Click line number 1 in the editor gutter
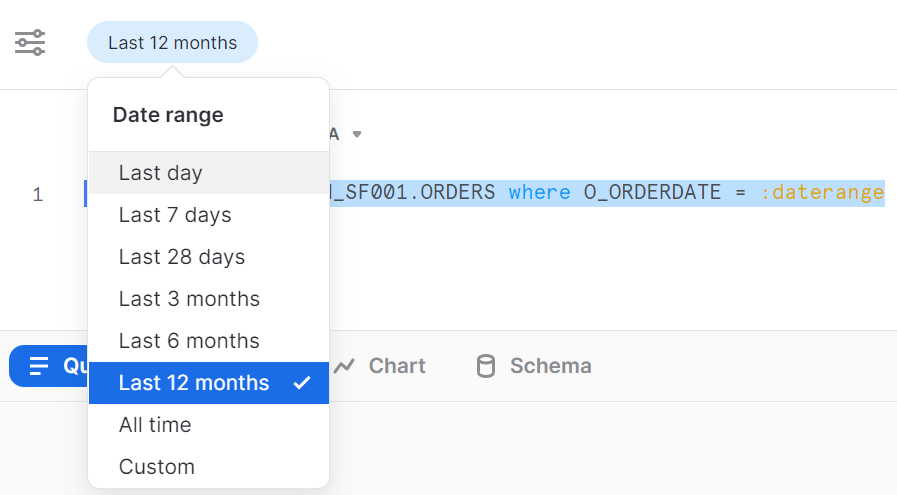Screen dimensions: 897x495 tap(38, 194)
